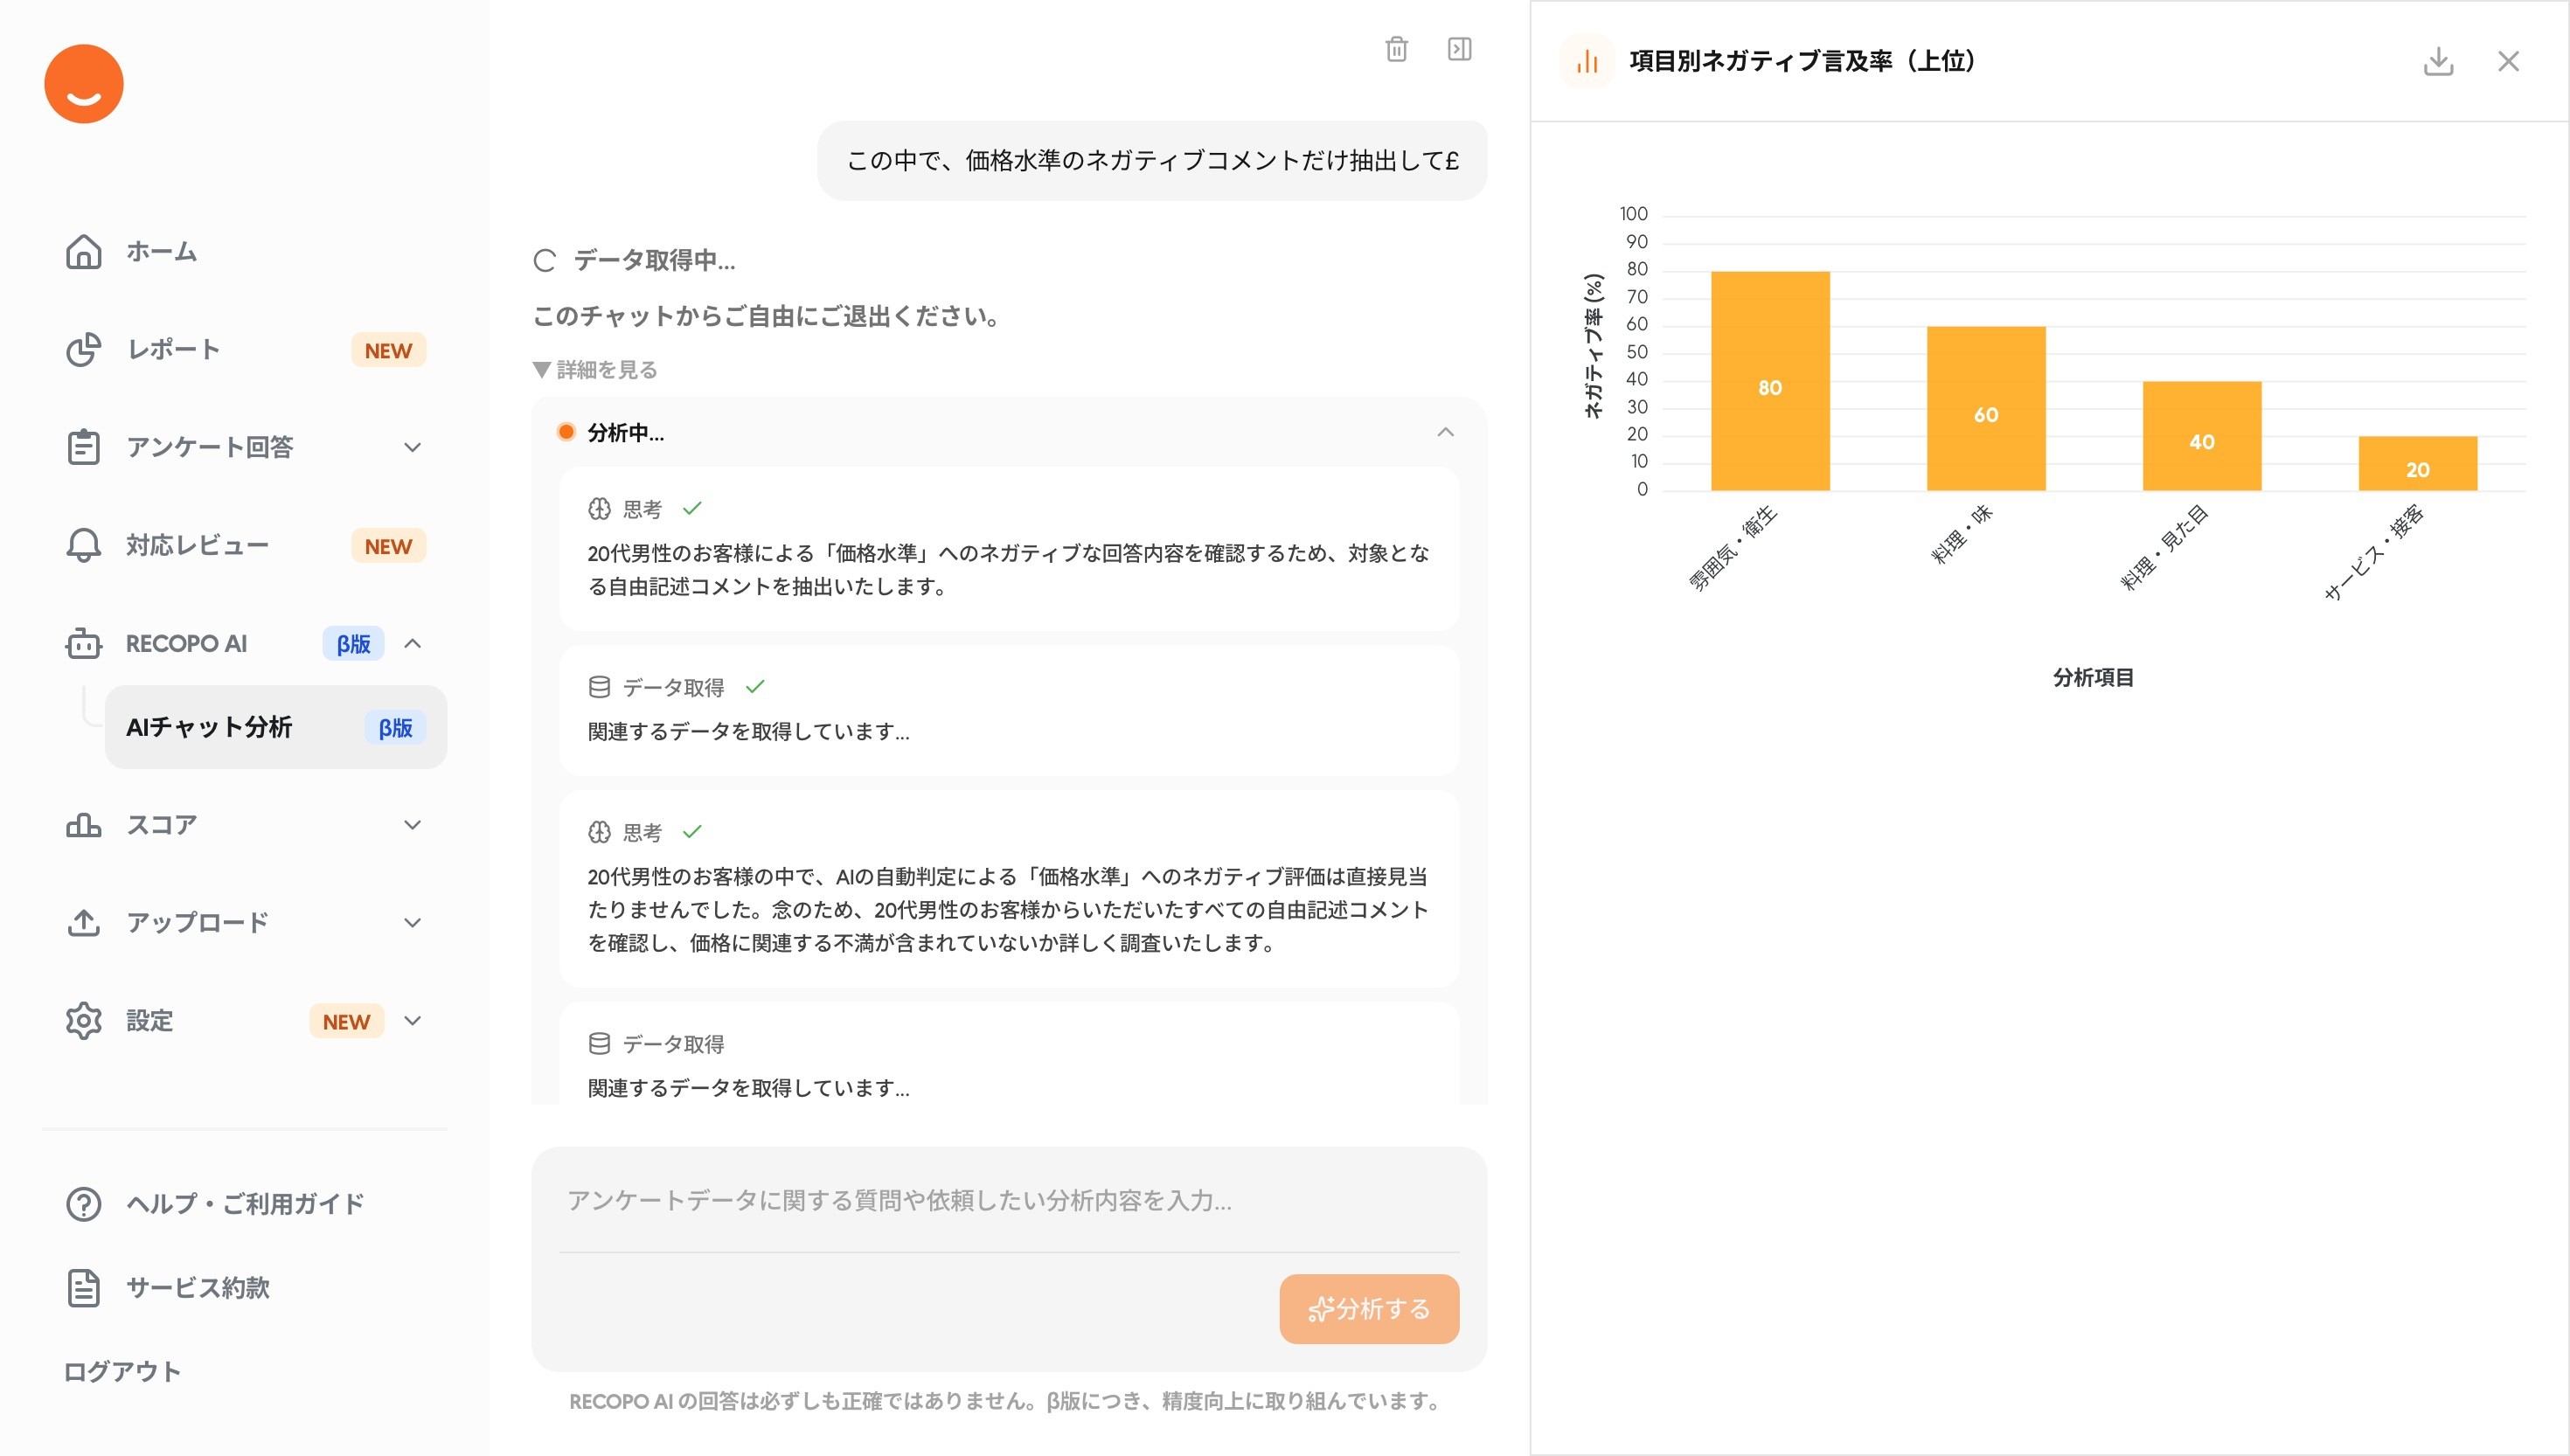Image resolution: width=2570 pixels, height=1456 pixels.
Task: Click the 分析する analyze button
Action: tap(1368, 1309)
